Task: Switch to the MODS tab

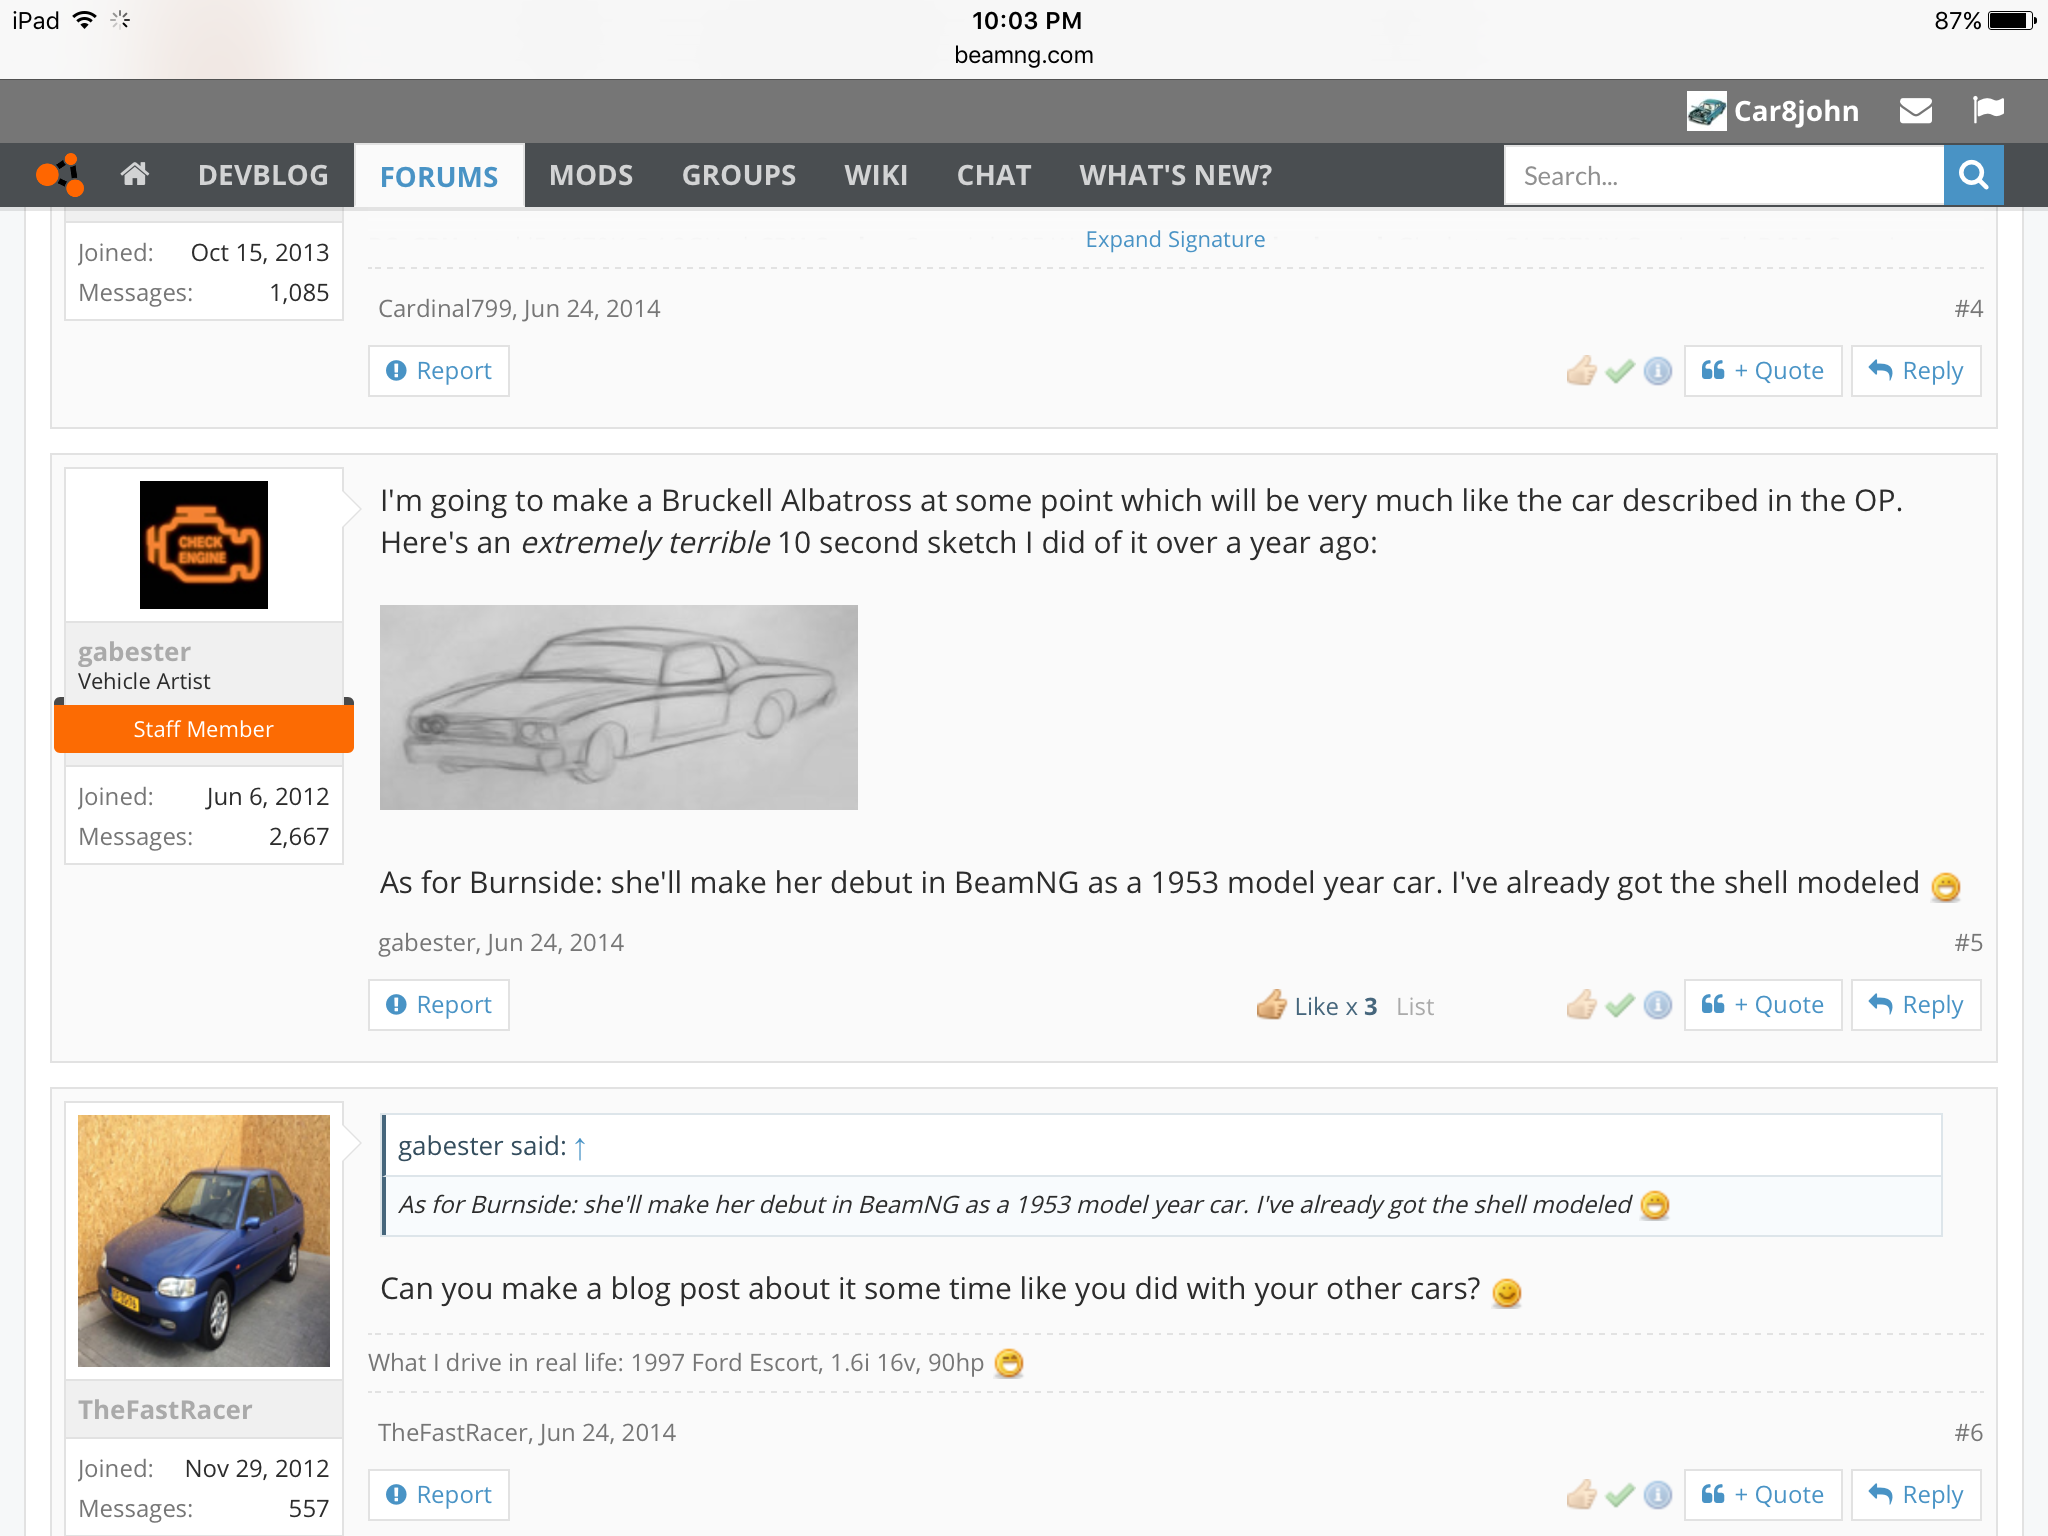Action: 591,175
